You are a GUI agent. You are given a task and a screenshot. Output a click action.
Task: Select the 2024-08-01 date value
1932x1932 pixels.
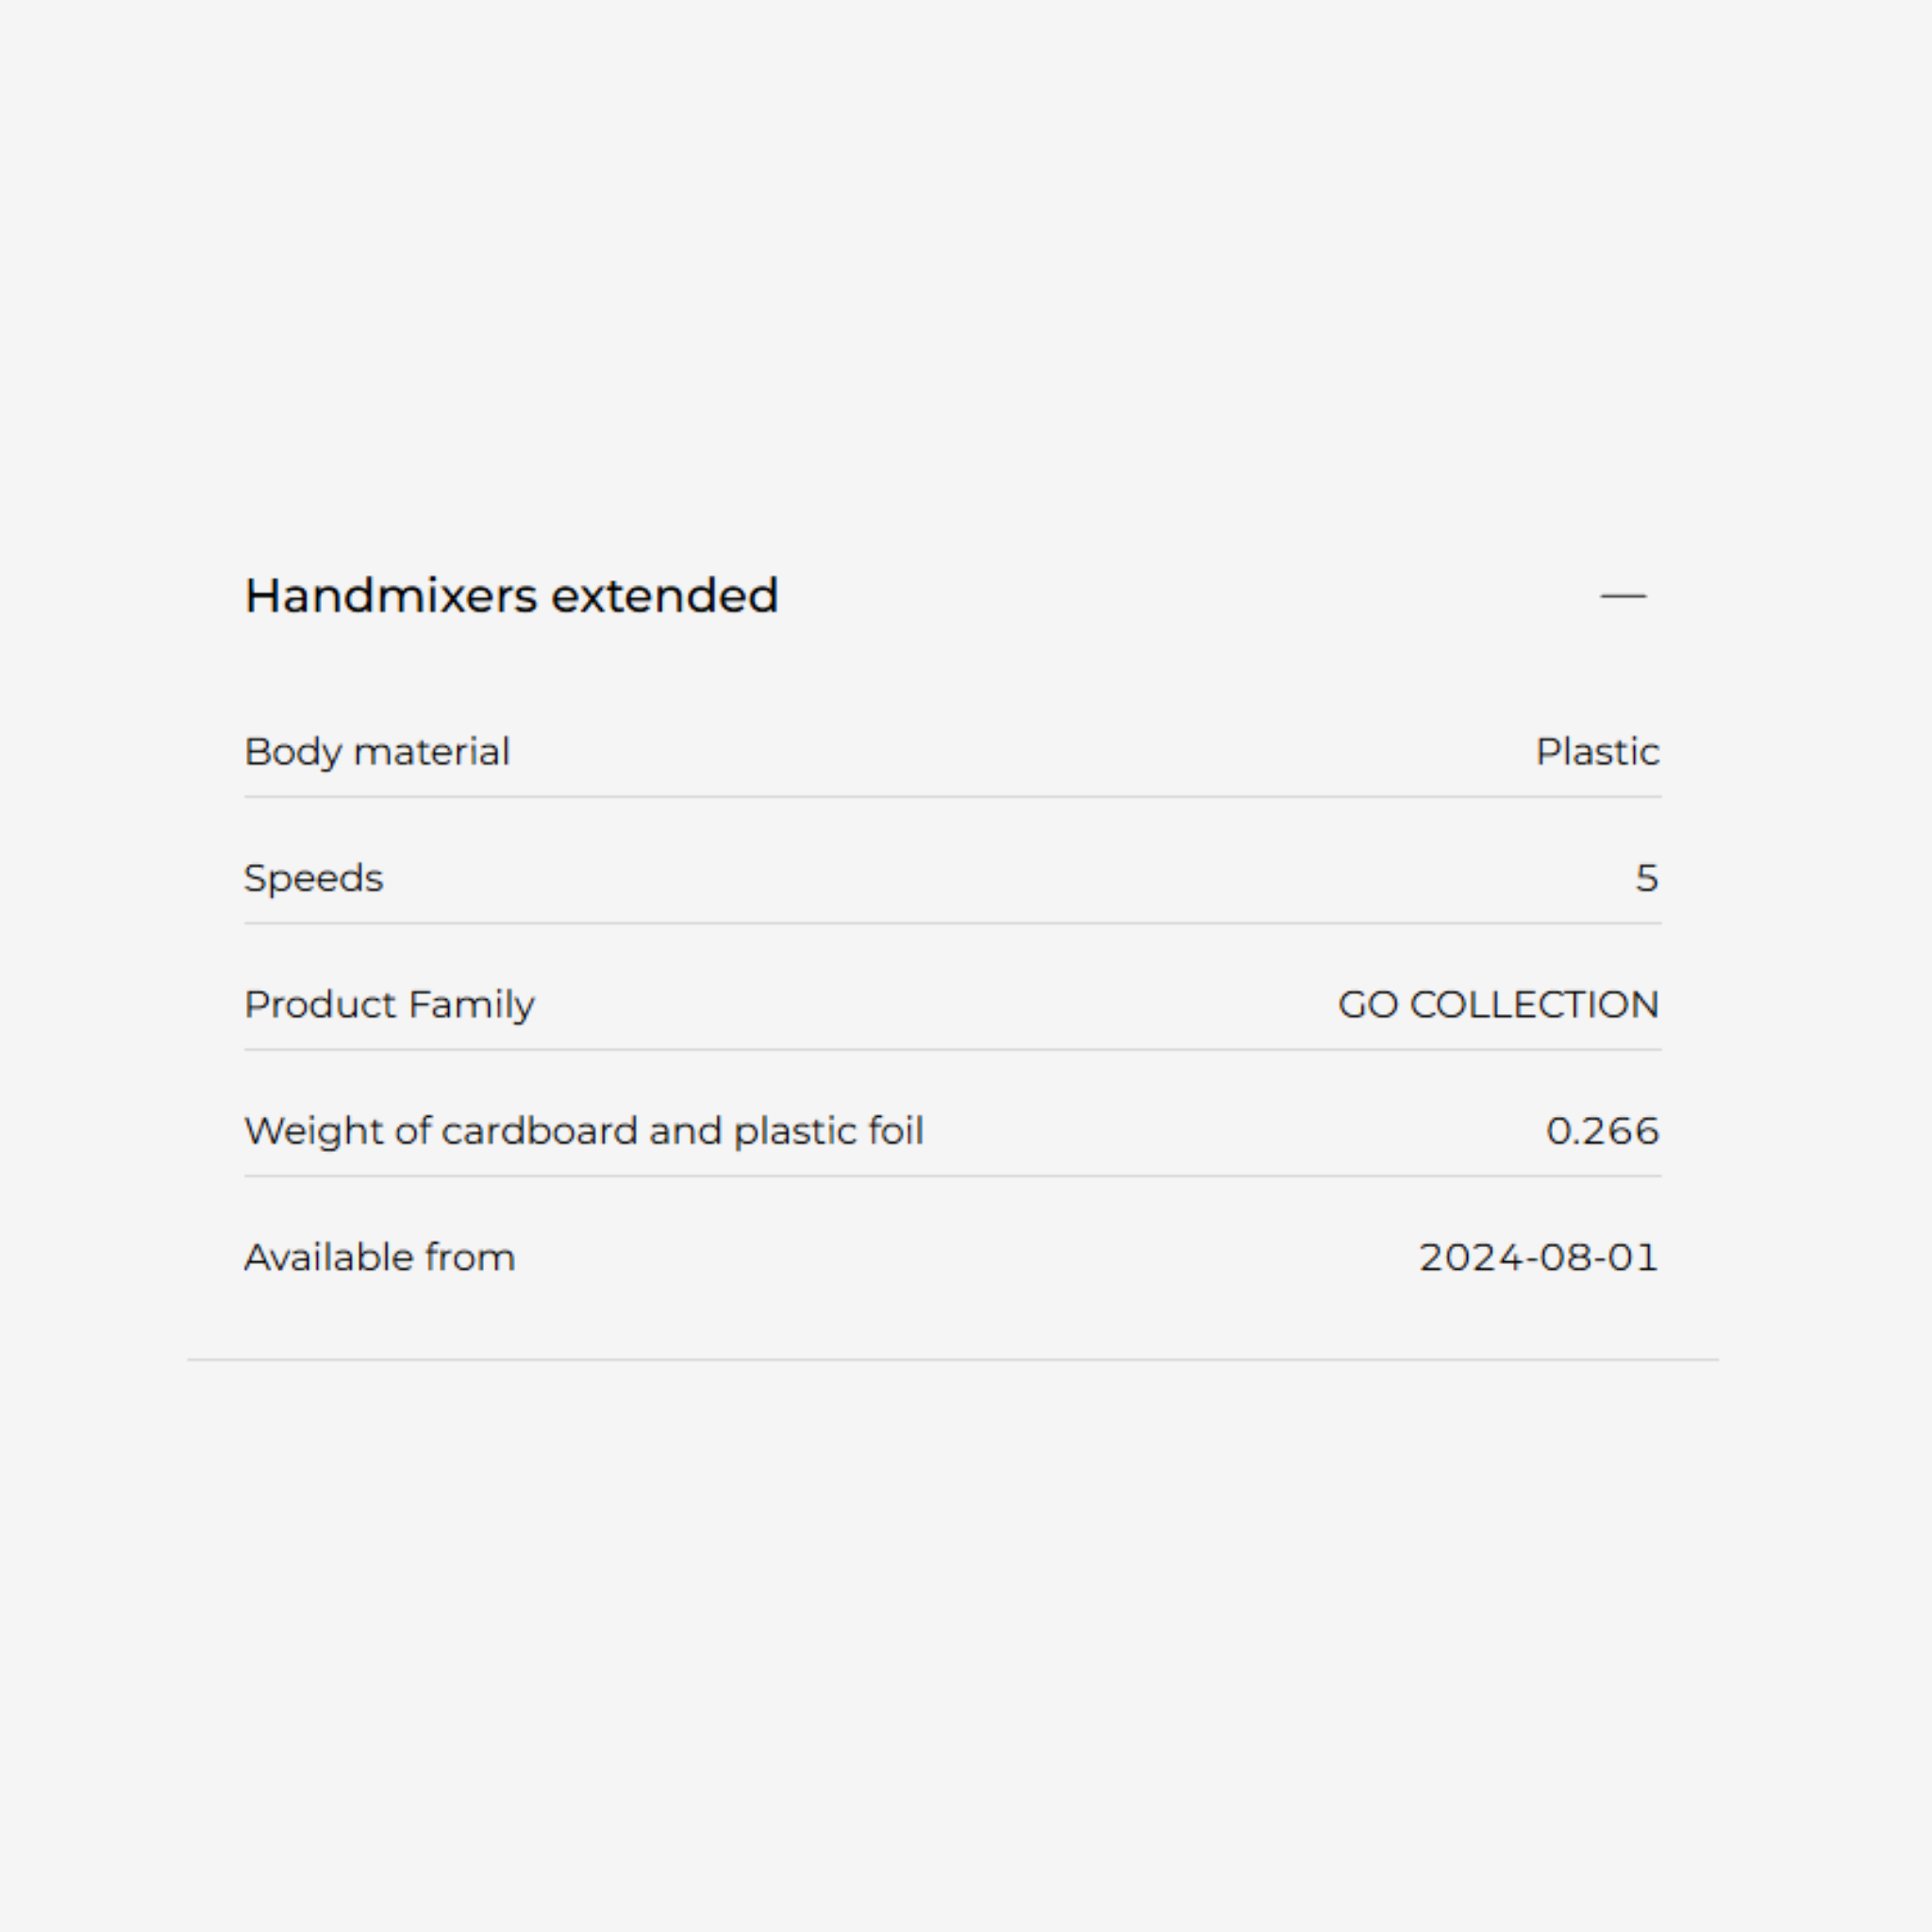pyautogui.click(x=1538, y=1257)
